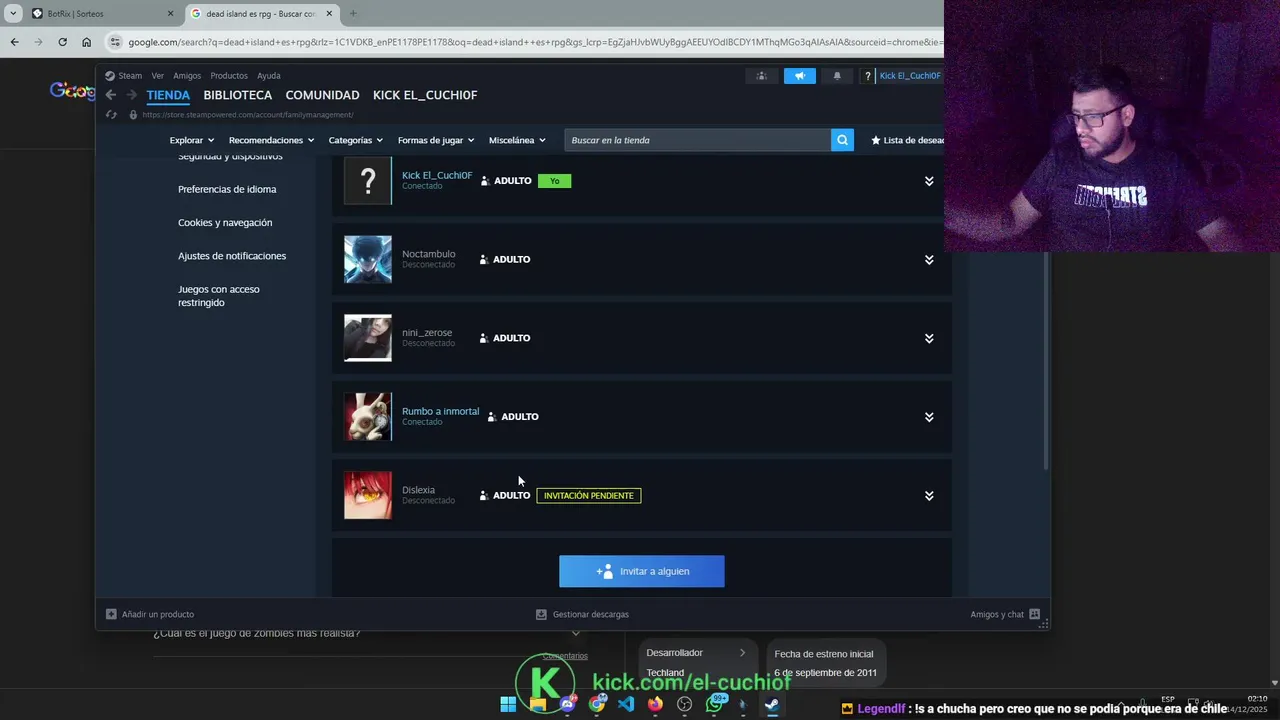
Task: Open WhatsApp from taskbar
Action: [715, 704]
